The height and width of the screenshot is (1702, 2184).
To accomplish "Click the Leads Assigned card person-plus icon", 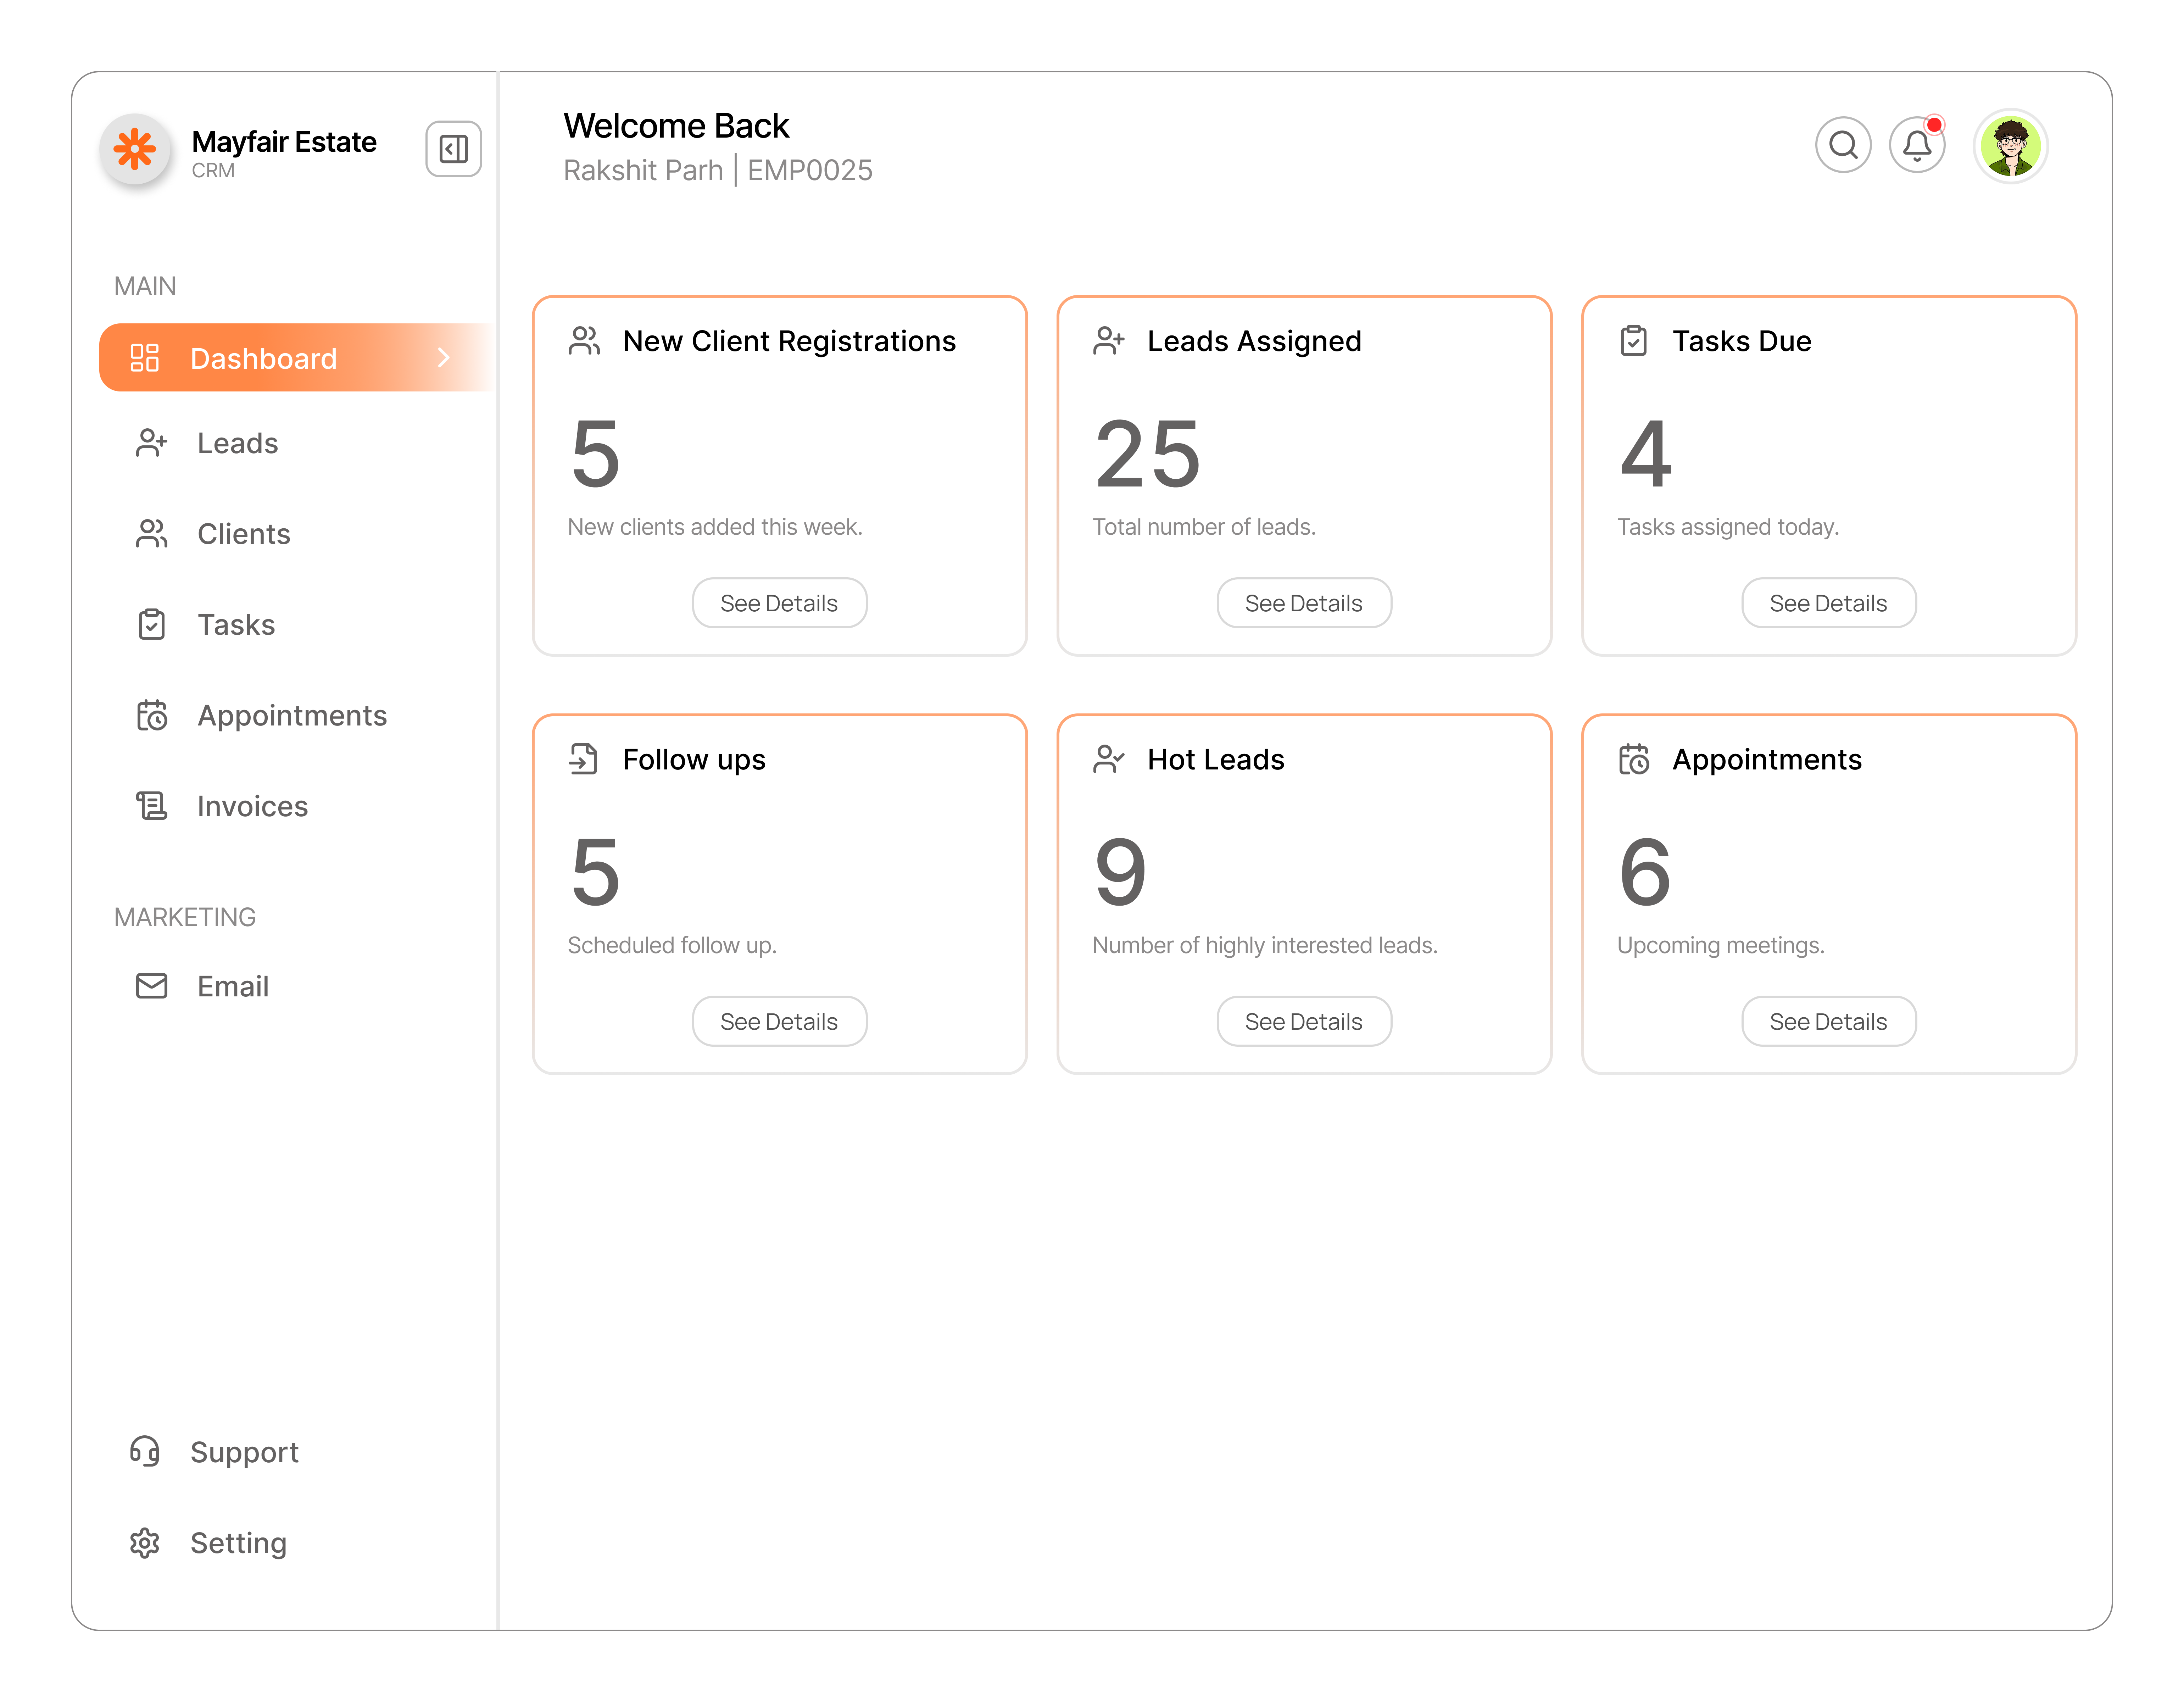I will (1109, 341).
